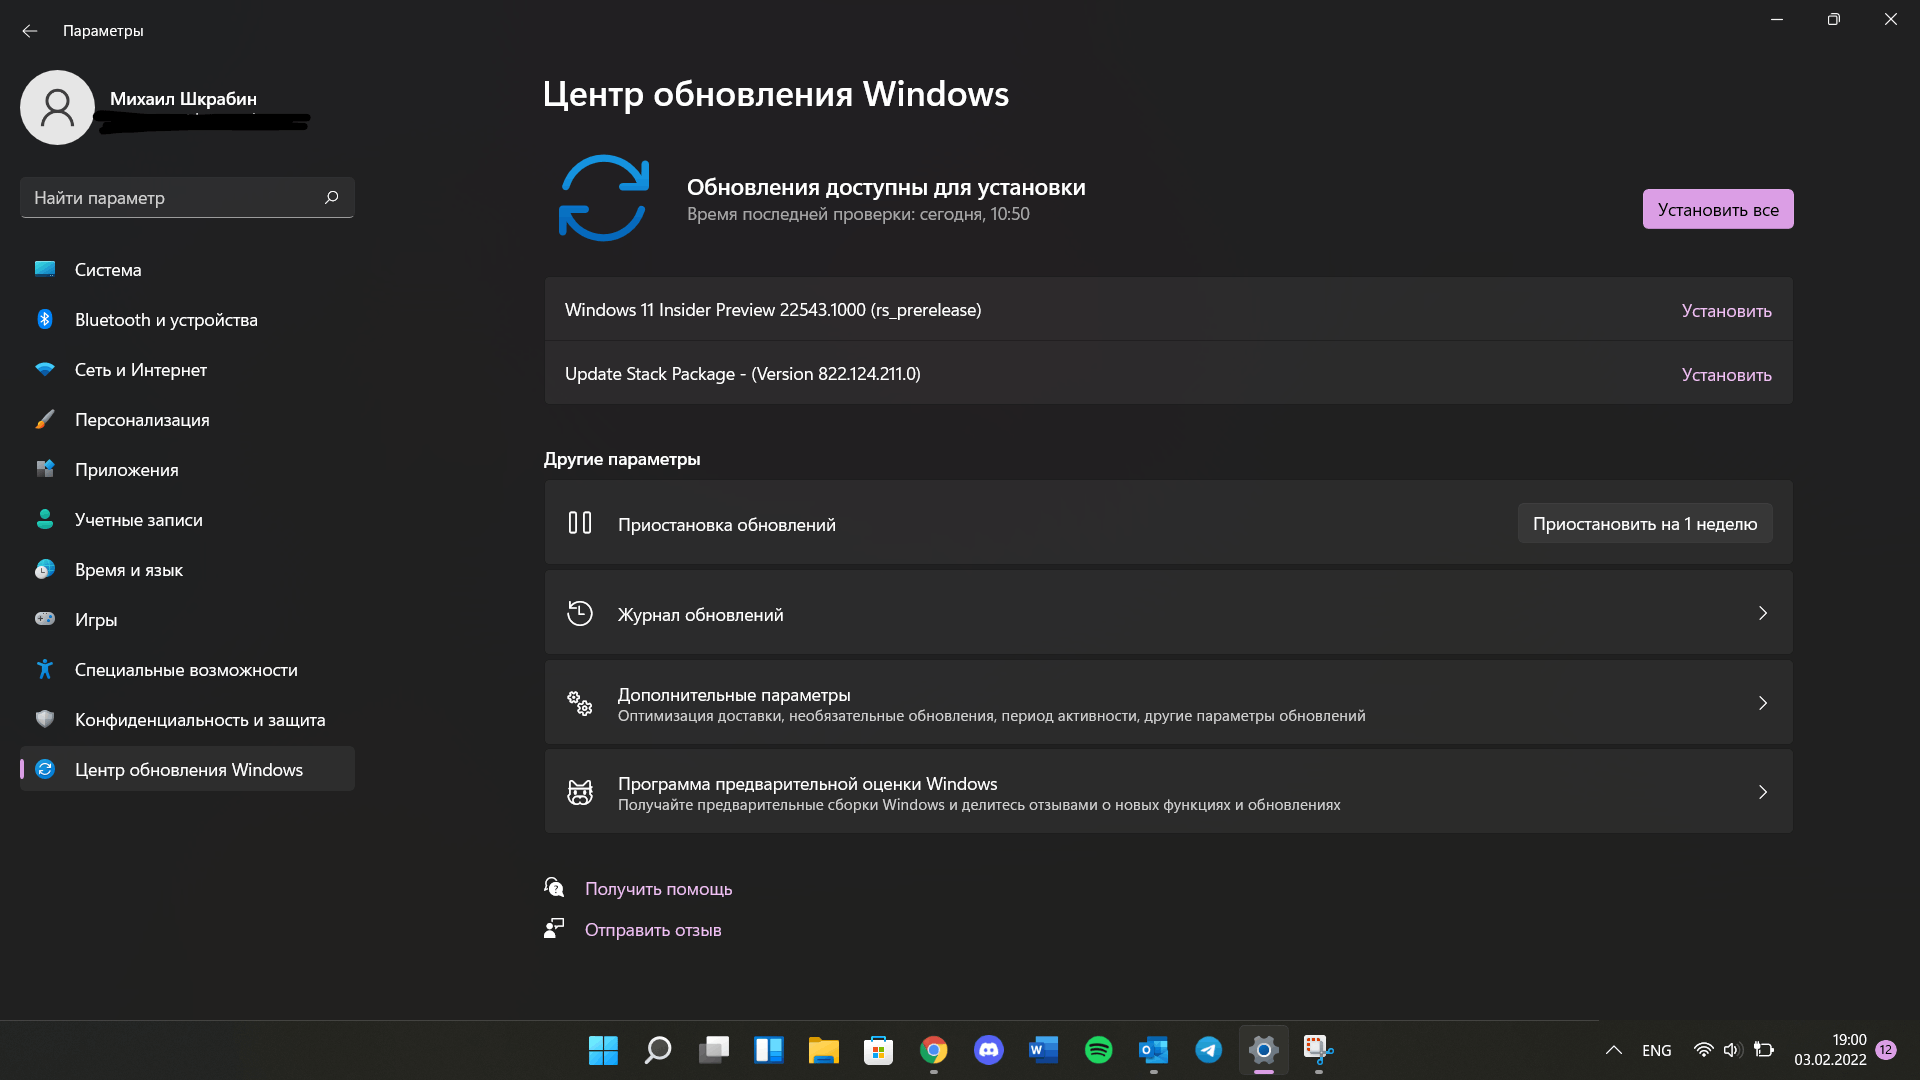Click the search magnifier icon

(x=332, y=197)
